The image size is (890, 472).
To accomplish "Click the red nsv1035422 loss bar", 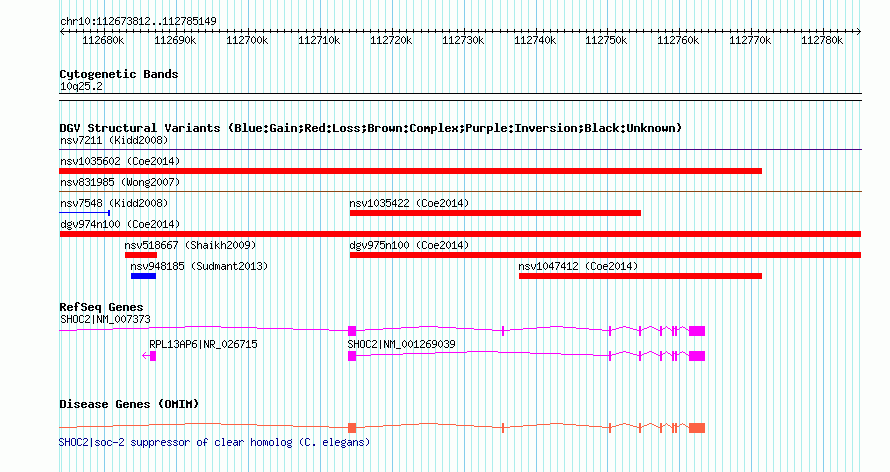I will pos(495,213).
